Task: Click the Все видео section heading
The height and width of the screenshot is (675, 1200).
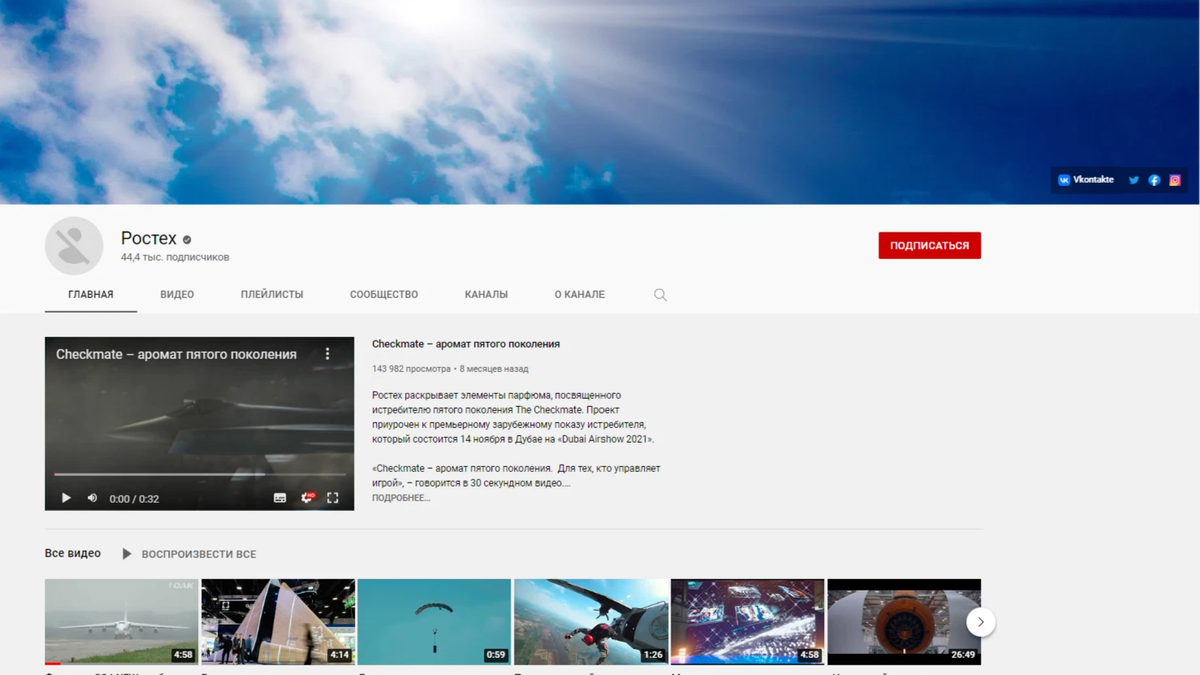Action: 73,553
